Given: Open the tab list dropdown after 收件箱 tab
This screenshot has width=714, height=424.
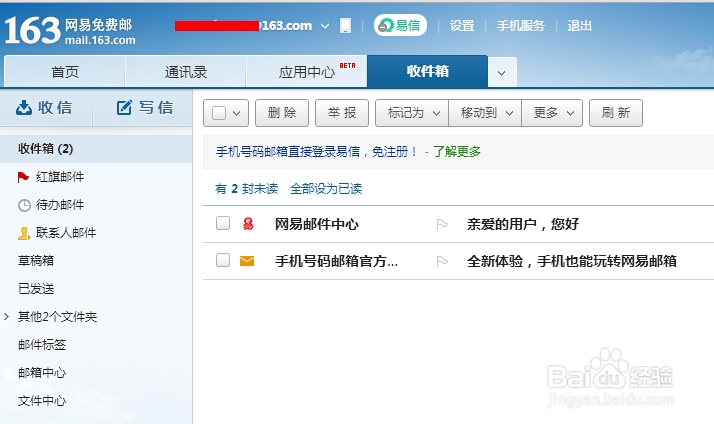Looking at the screenshot, I should (x=502, y=72).
